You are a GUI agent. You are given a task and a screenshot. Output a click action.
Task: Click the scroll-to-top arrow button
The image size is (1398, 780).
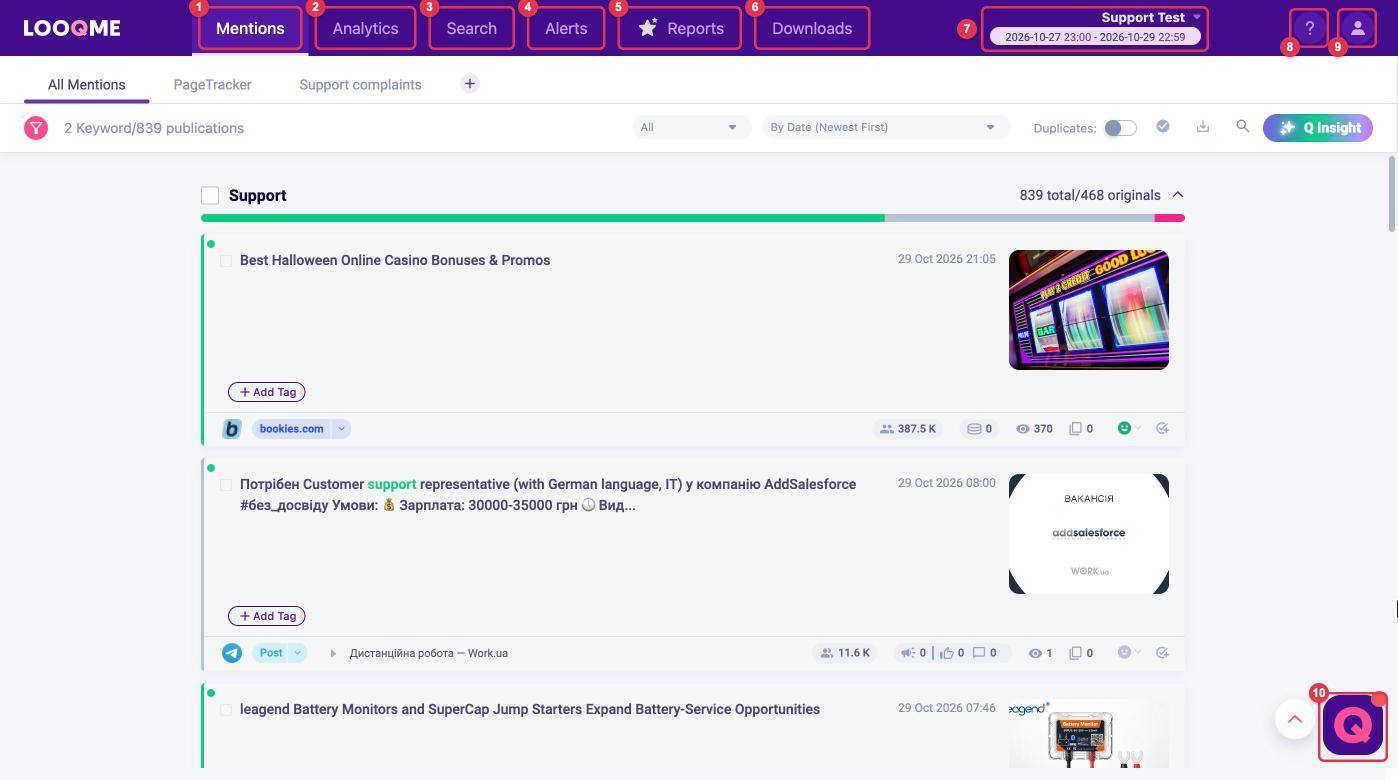[1295, 719]
